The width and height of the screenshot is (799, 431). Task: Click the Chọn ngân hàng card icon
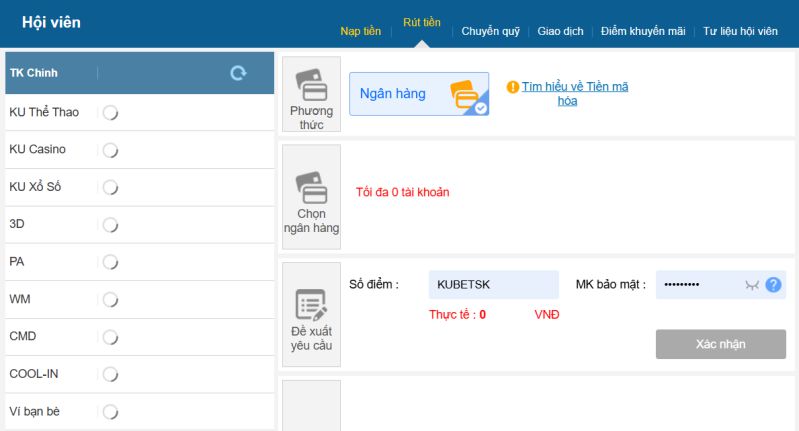click(312, 187)
